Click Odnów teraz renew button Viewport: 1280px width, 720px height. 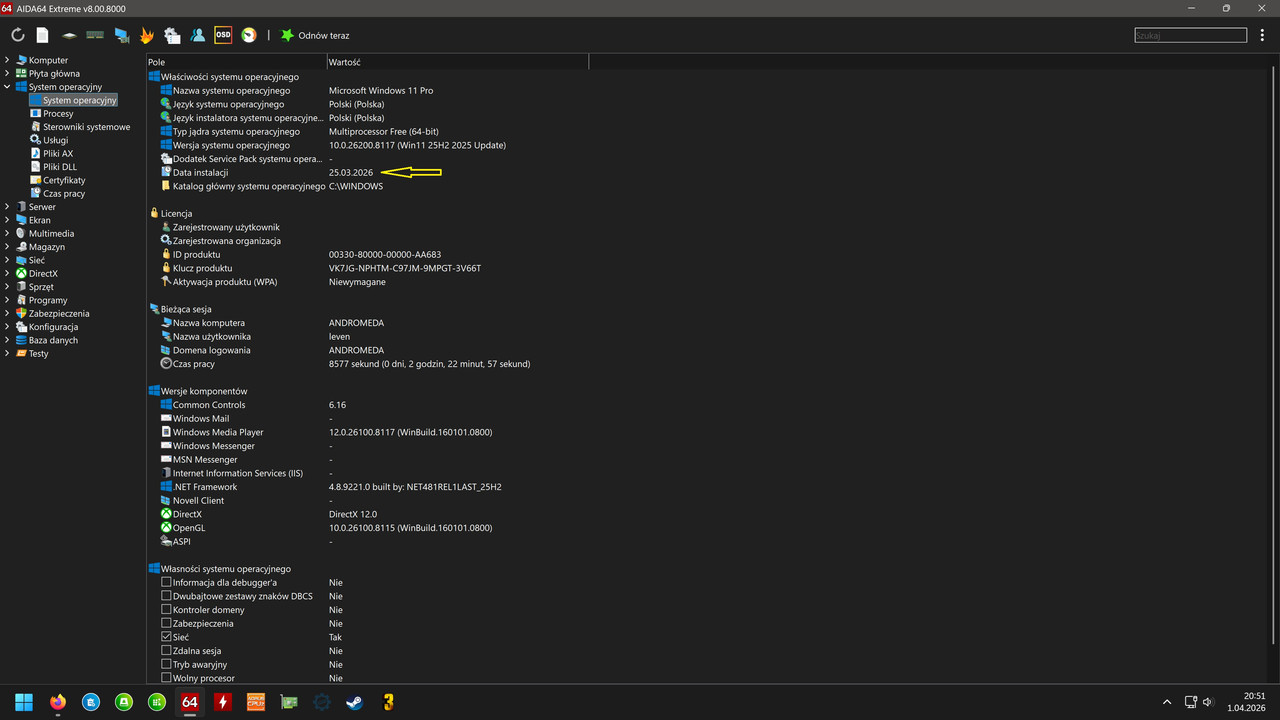coord(314,35)
